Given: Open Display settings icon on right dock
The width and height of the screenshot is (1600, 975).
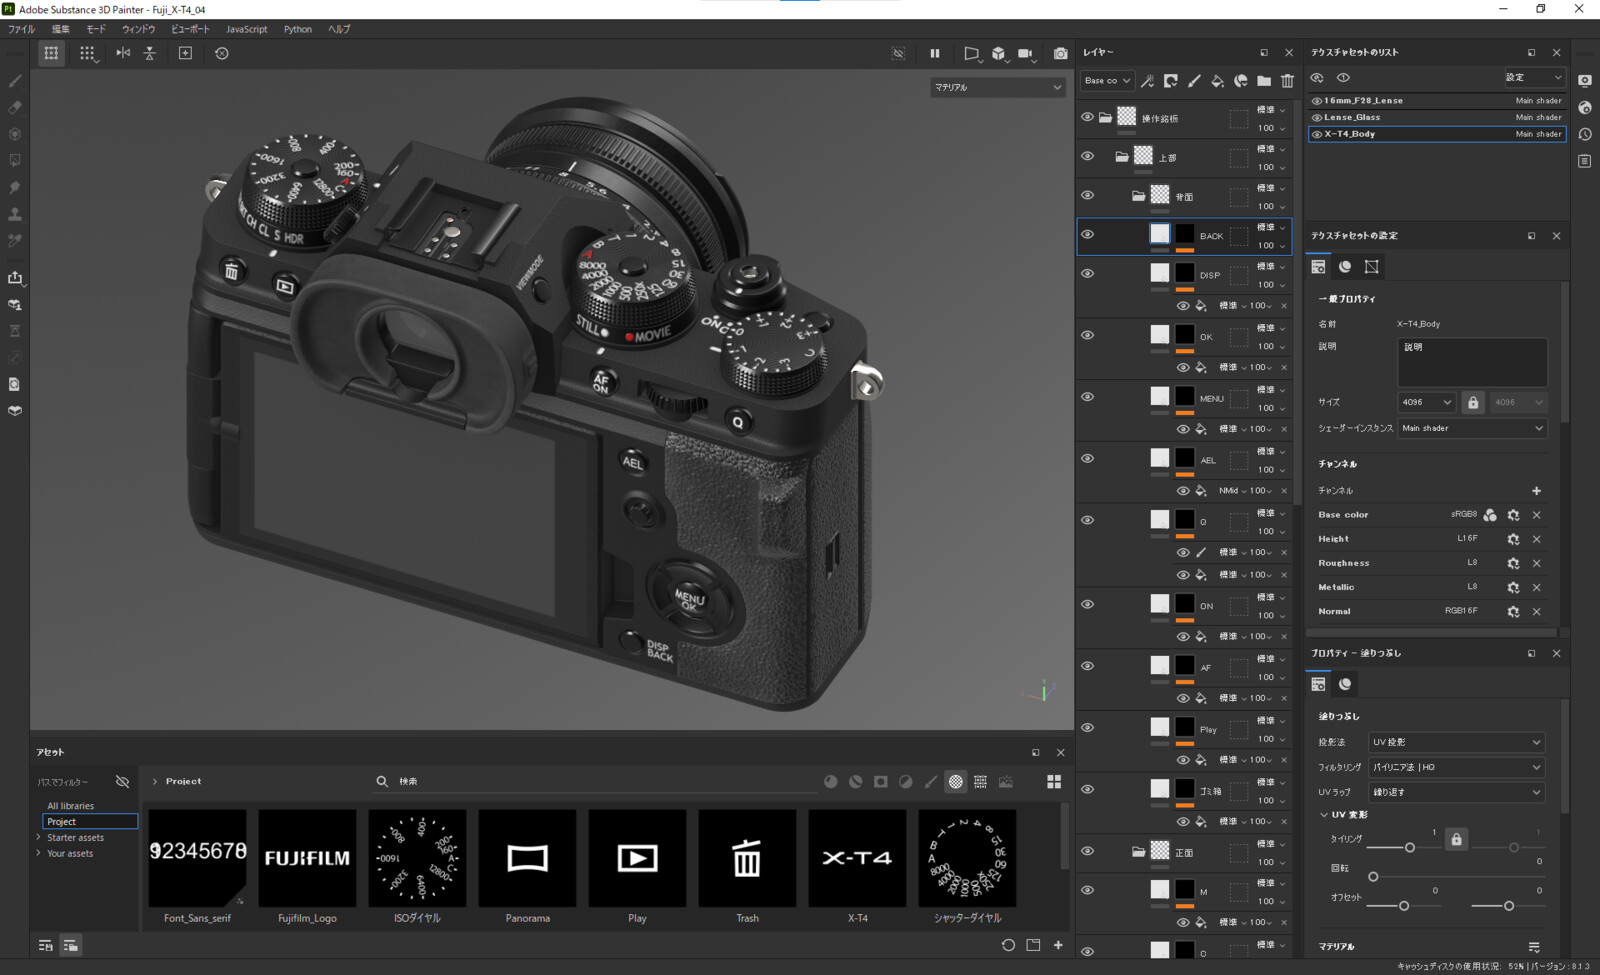Looking at the screenshot, I should pyautogui.click(x=1585, y=80).
